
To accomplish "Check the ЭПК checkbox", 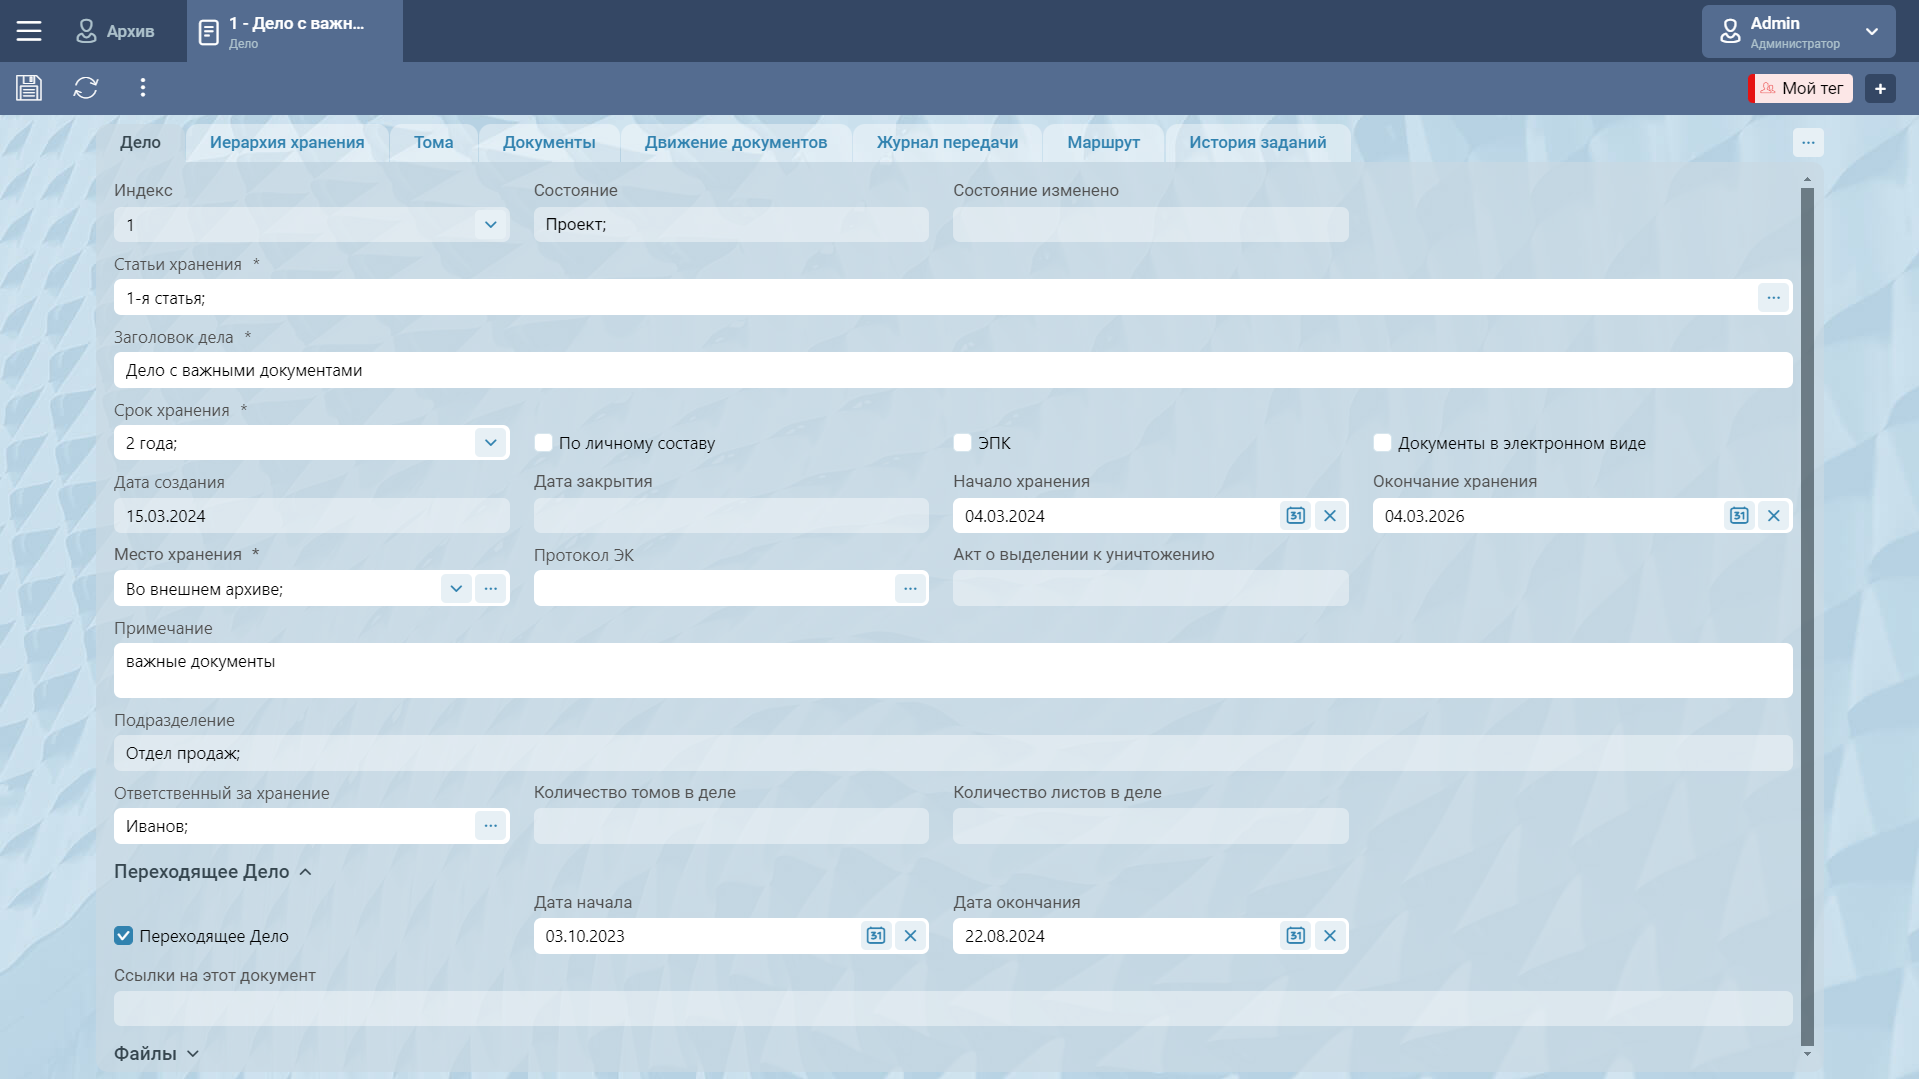I will pyautogui.click(x=963, y=443).
